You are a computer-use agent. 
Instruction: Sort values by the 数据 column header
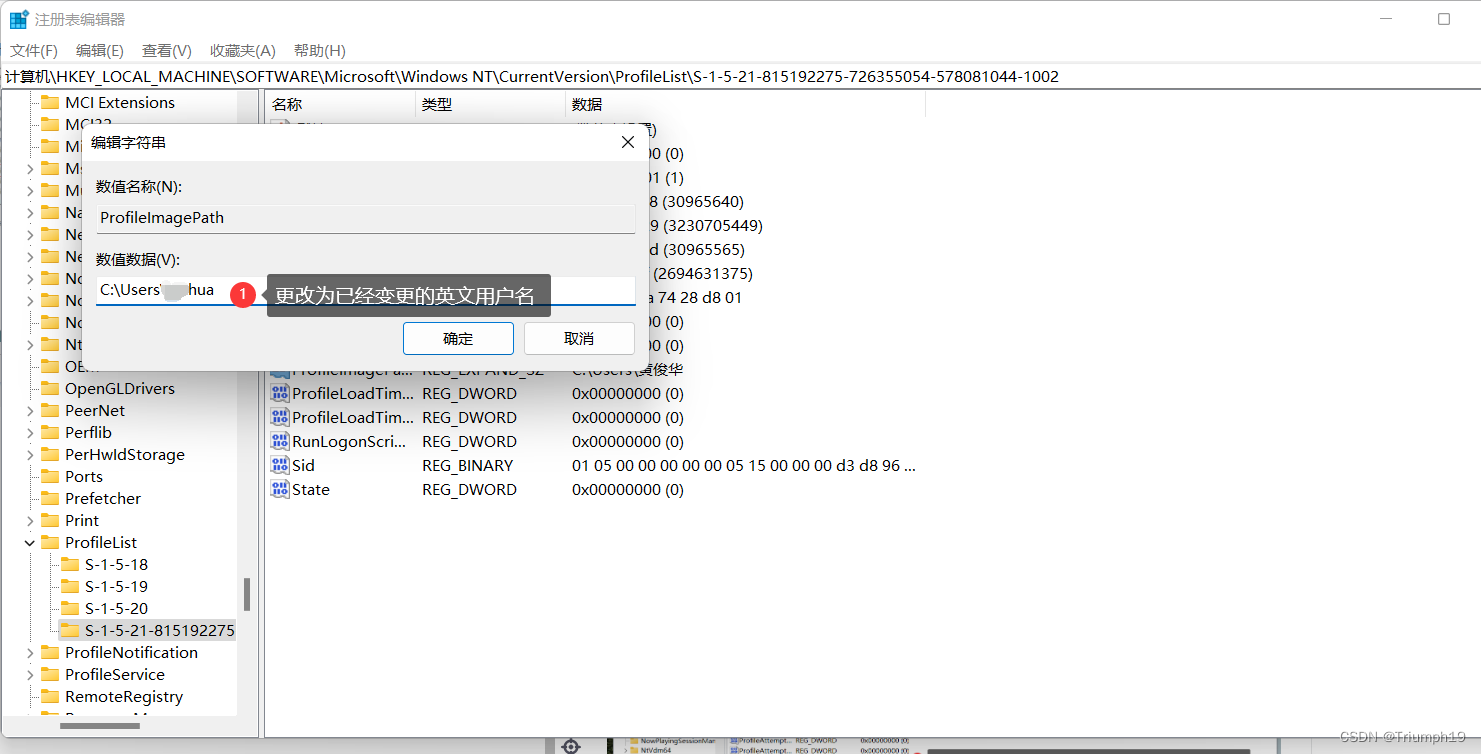(x=745, y=104)
